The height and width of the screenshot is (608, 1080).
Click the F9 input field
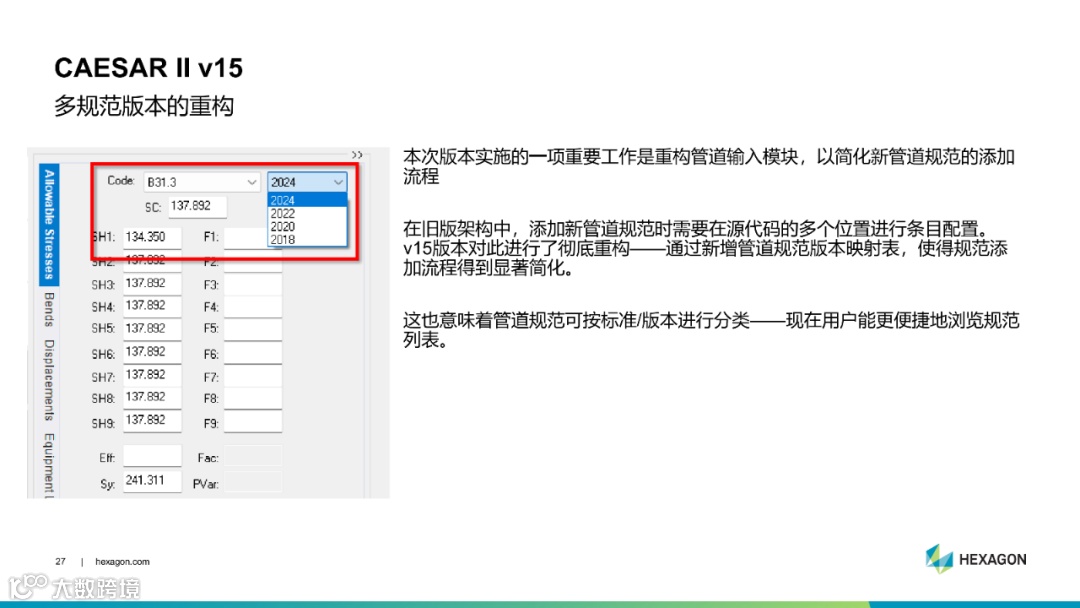click(253, 421)
